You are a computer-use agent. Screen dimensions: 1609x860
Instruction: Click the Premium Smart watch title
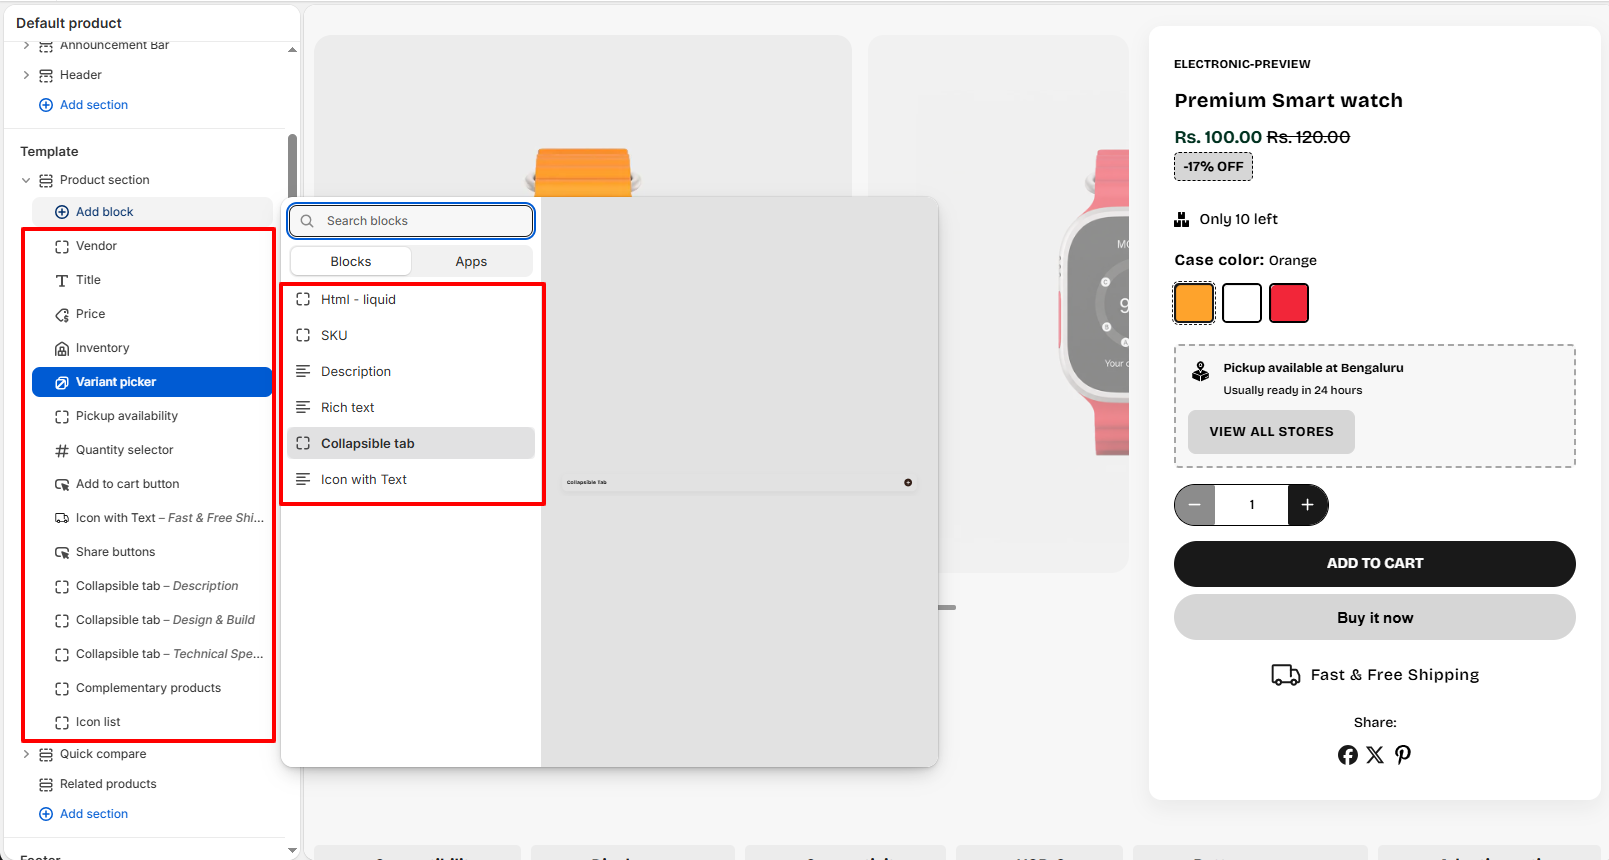click(1288, 100)
